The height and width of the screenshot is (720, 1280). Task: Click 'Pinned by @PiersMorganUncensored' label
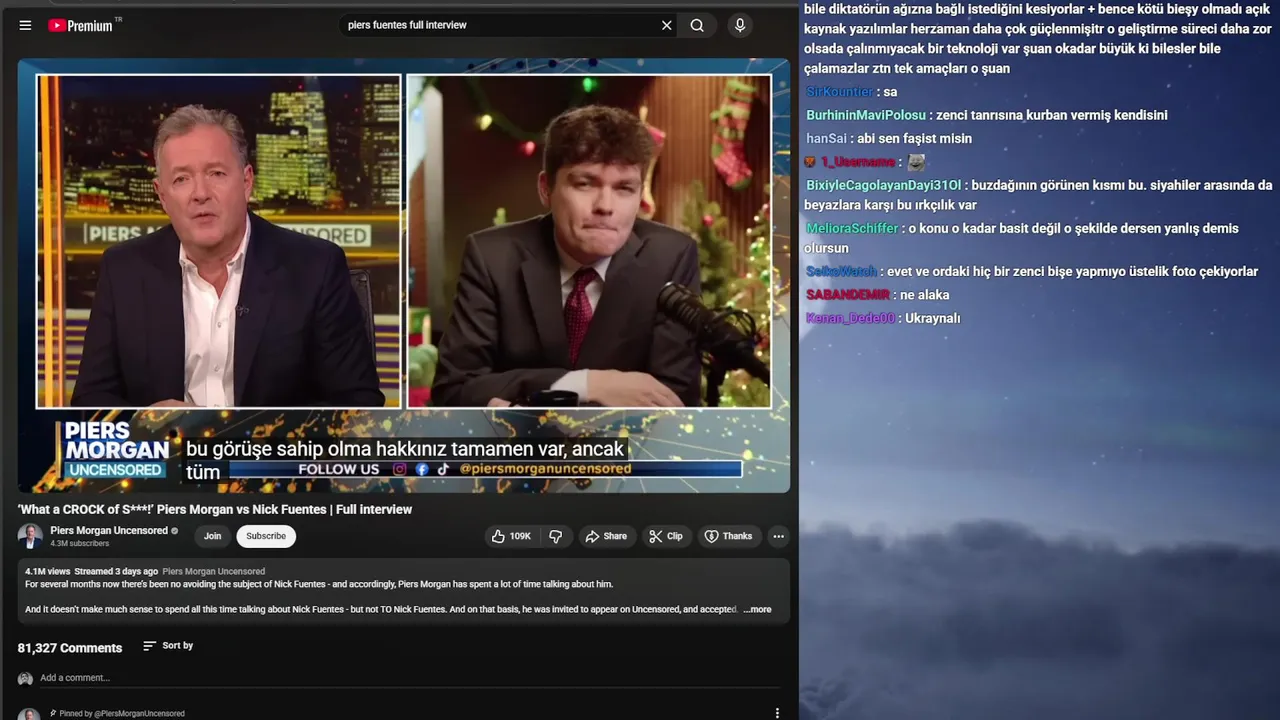[x=122, y=714]
